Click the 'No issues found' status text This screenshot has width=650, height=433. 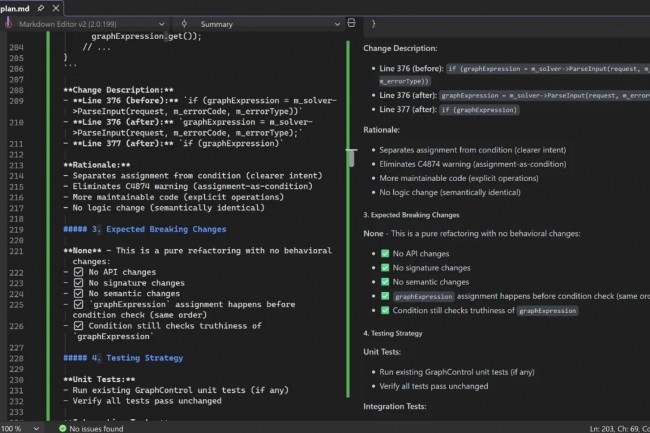pos(97,427)
